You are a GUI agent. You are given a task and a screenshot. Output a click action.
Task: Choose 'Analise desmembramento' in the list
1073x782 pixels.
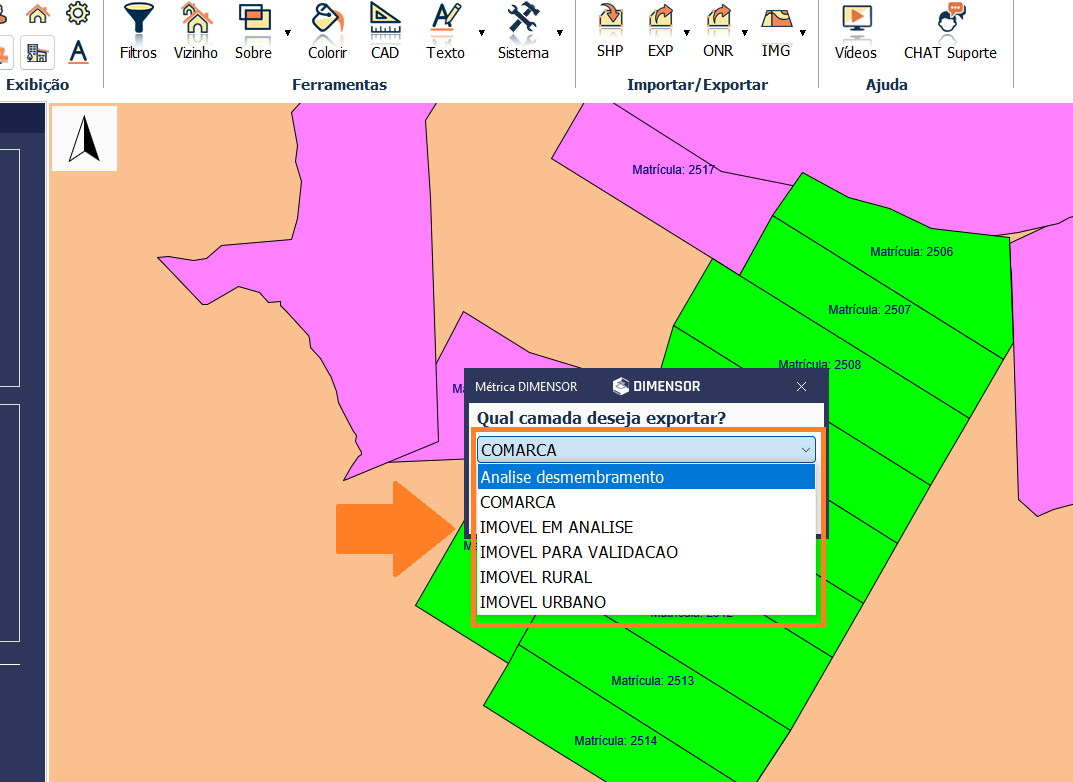572,477
